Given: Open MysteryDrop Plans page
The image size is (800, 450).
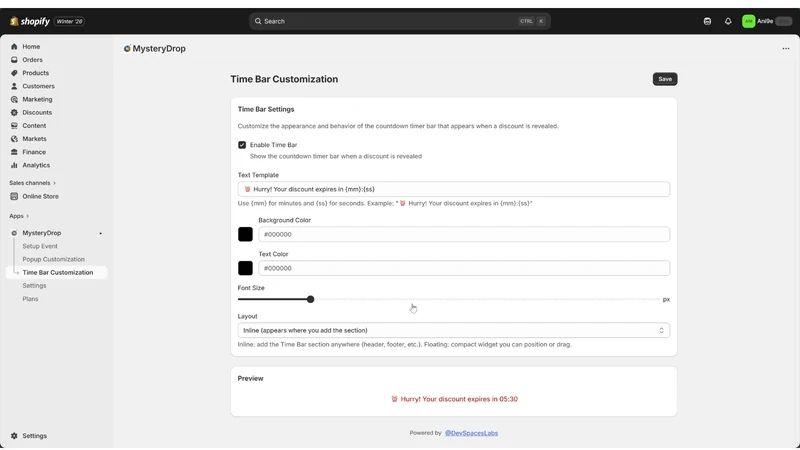Looking at the screenshot, I should click(x=30, y=299).
